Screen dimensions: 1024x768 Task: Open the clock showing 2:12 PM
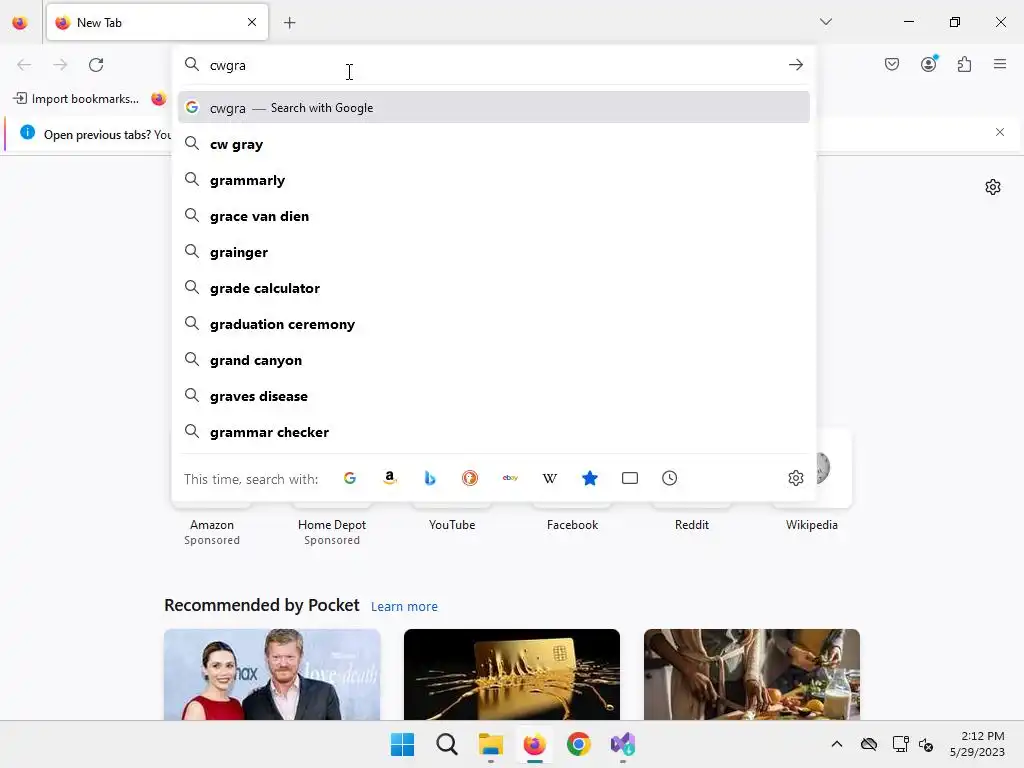point(977,744)
